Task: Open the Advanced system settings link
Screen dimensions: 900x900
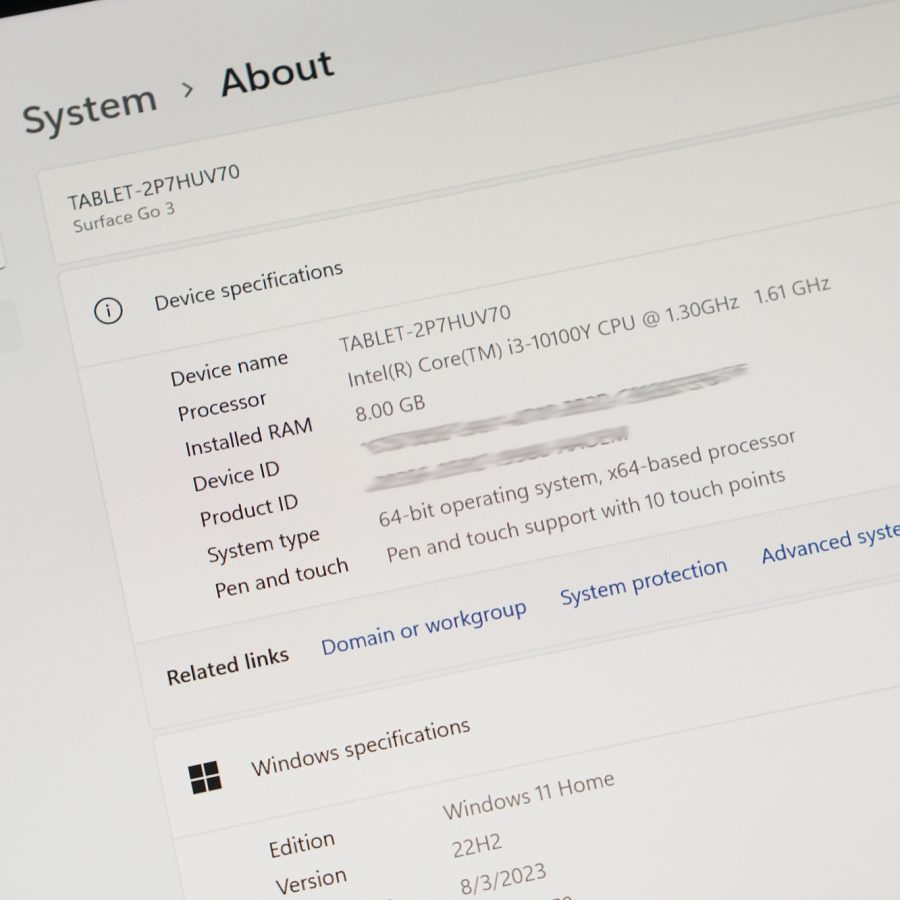Action: [830, 544]
